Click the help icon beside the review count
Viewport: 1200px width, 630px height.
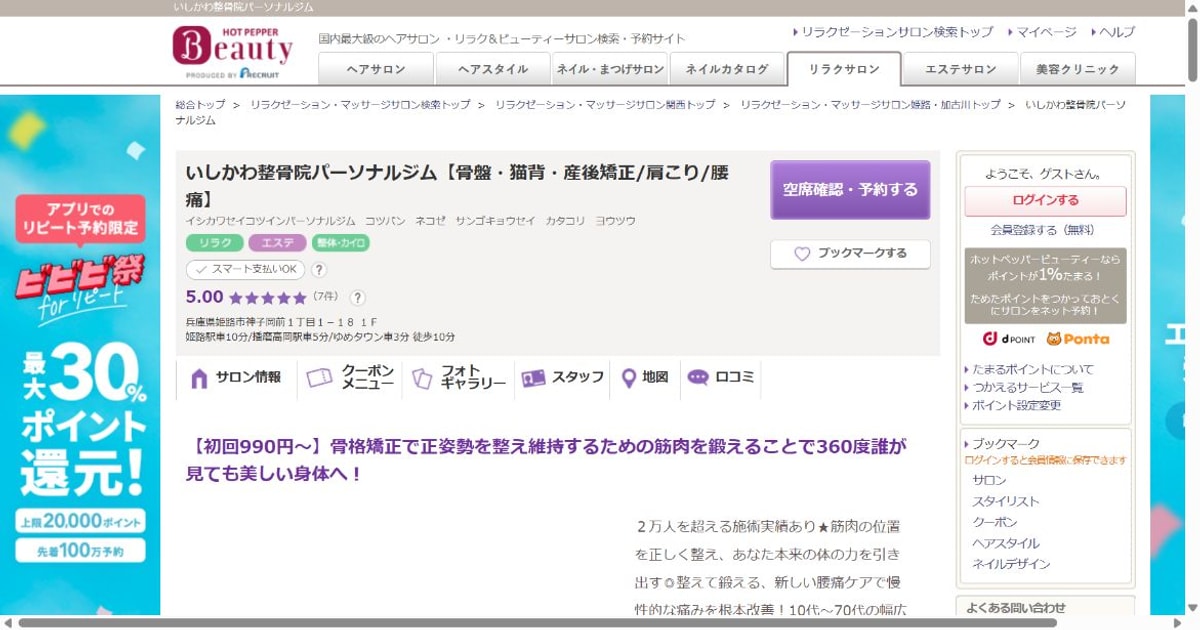pyautogui.click(x=358, y=297)
